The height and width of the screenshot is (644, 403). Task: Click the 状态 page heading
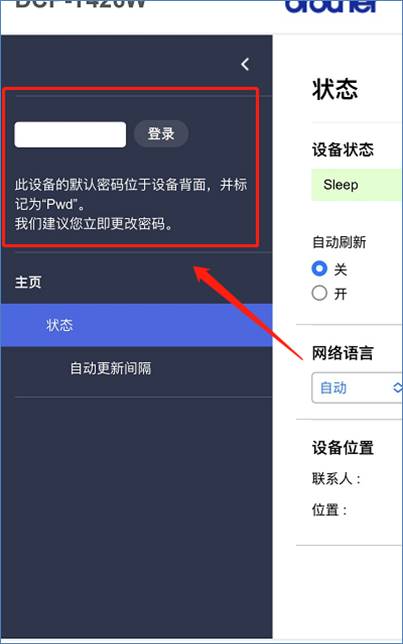click(x=335, y=89)
